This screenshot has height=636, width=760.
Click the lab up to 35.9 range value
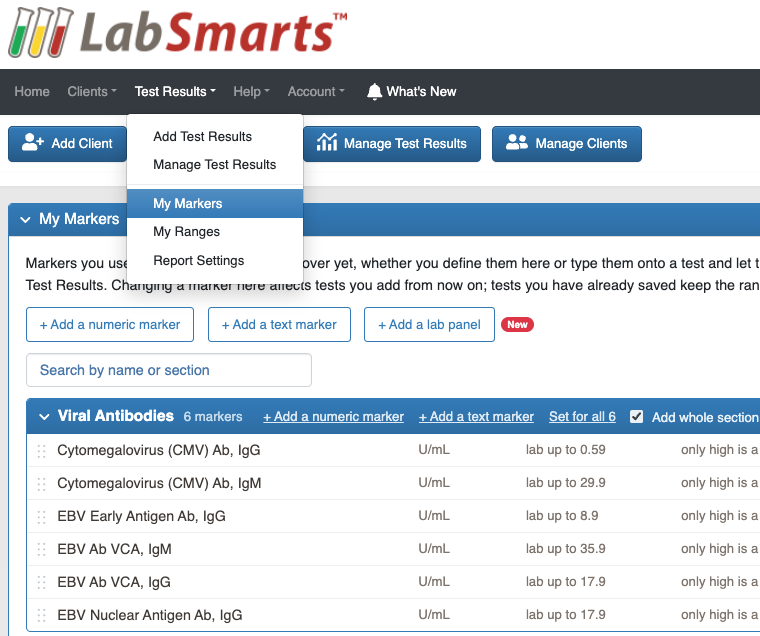tap(566, 549)
